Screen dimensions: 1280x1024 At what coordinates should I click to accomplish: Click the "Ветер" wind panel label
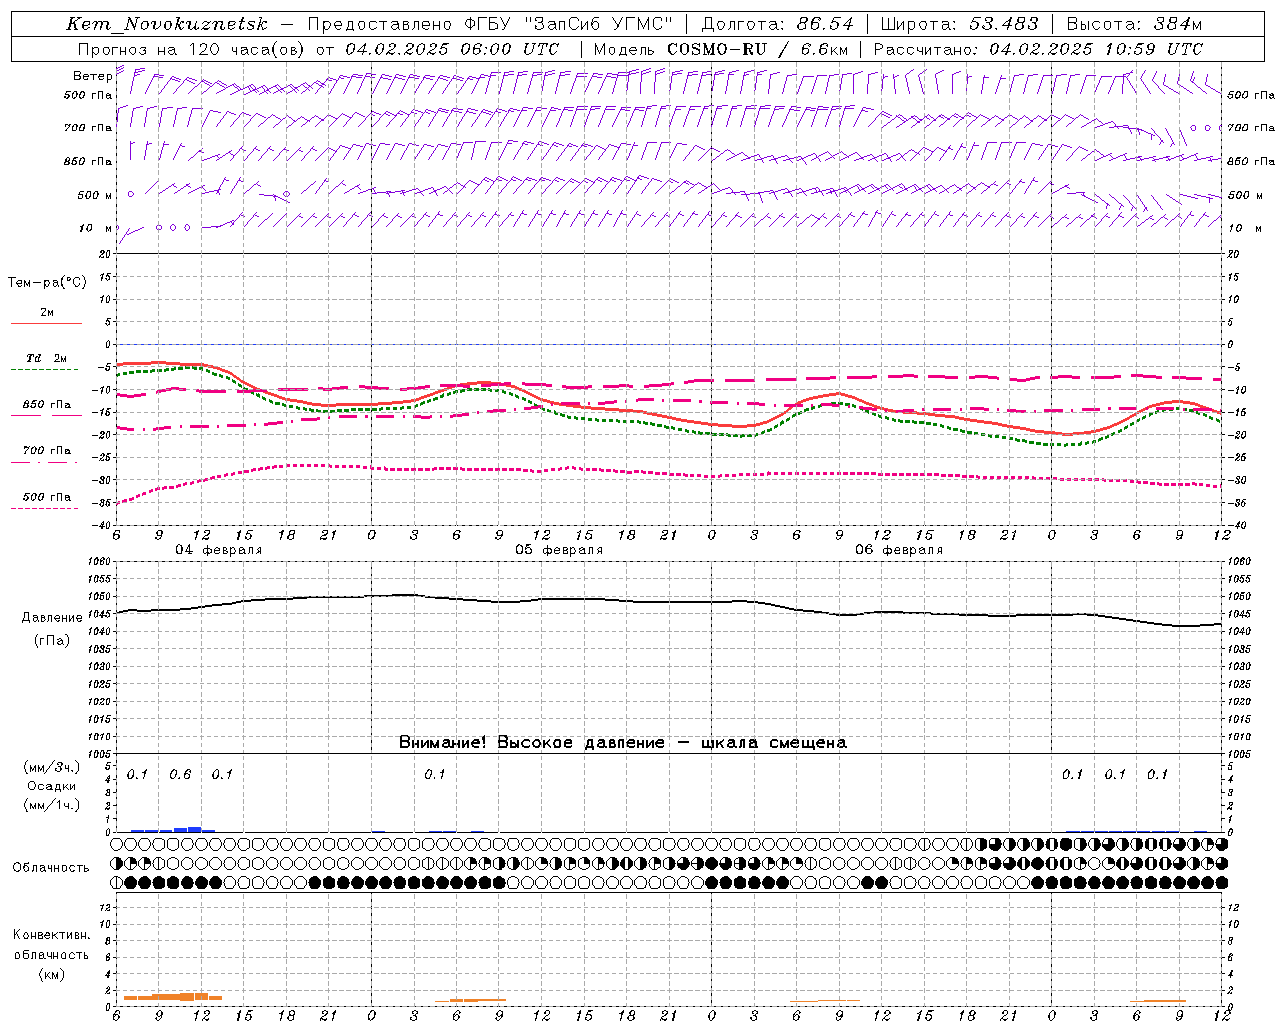point(93,76)
